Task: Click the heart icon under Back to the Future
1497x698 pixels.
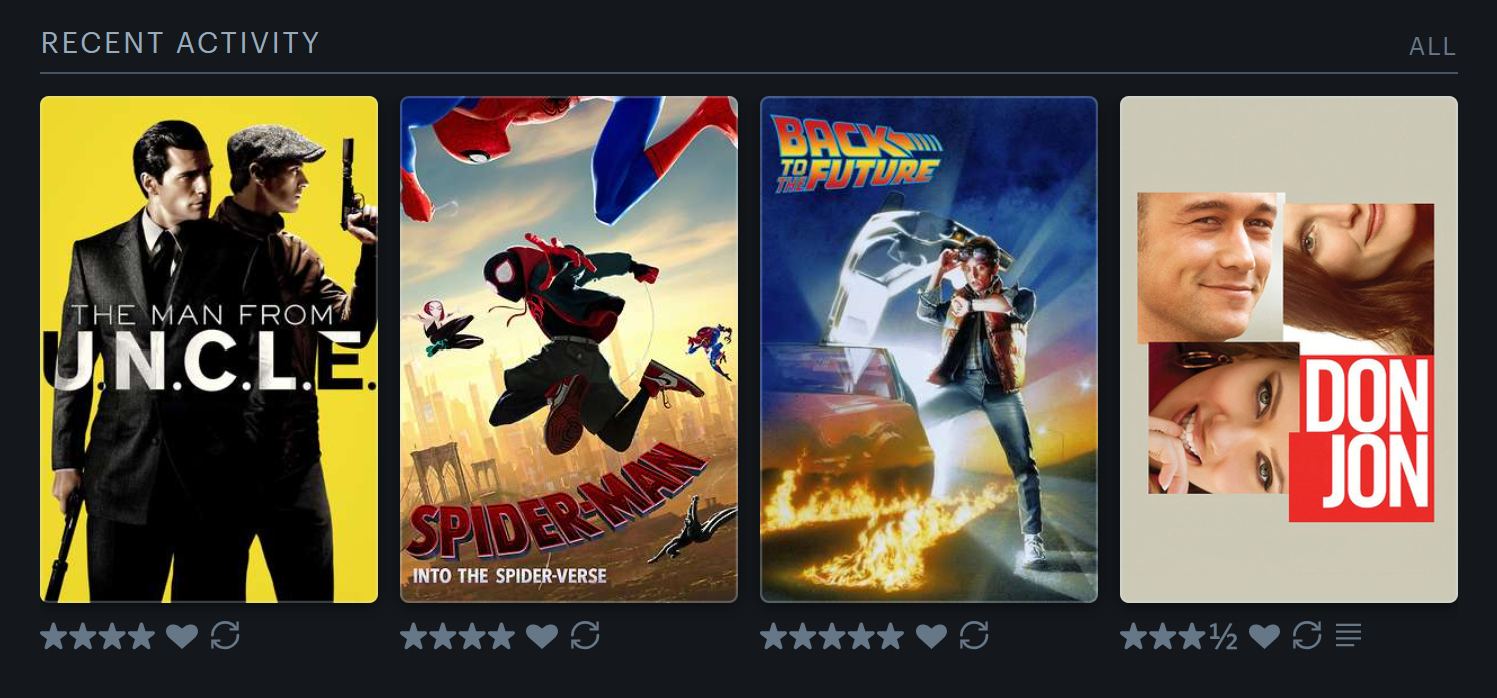Action: click(x=931, y=636)
